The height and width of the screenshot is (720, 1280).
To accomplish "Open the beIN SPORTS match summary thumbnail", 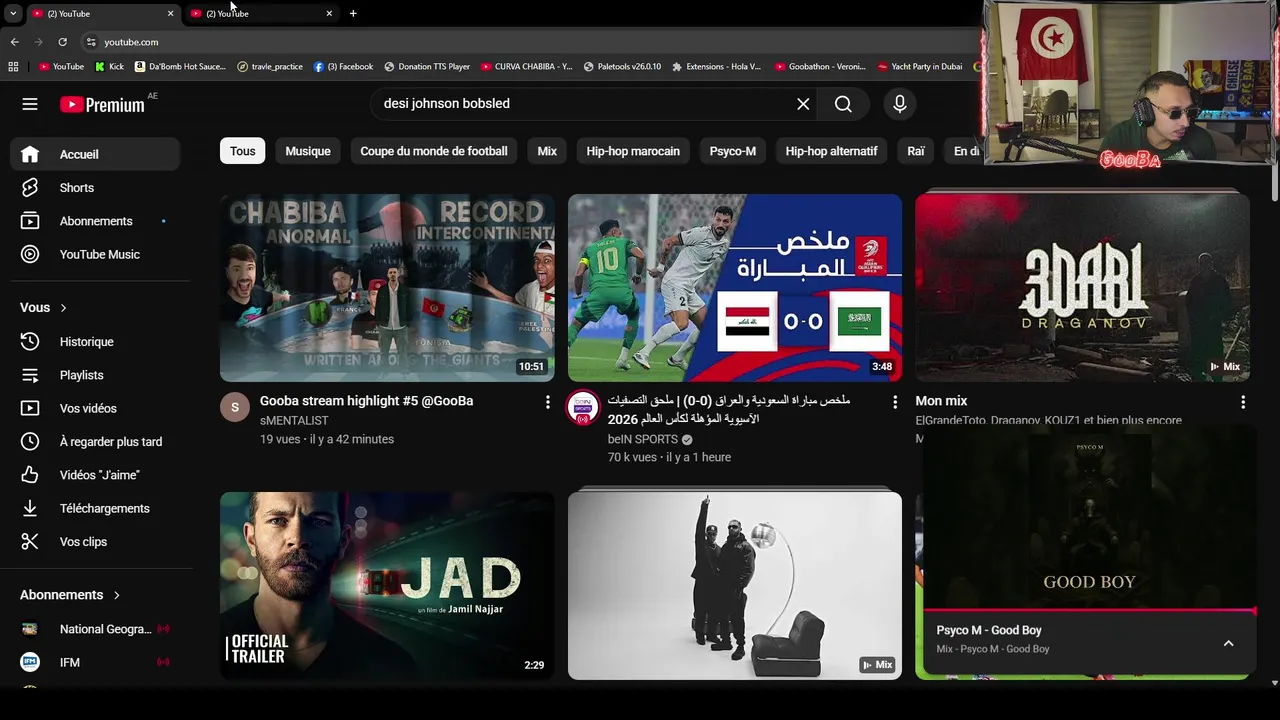I will pos(735,288).
